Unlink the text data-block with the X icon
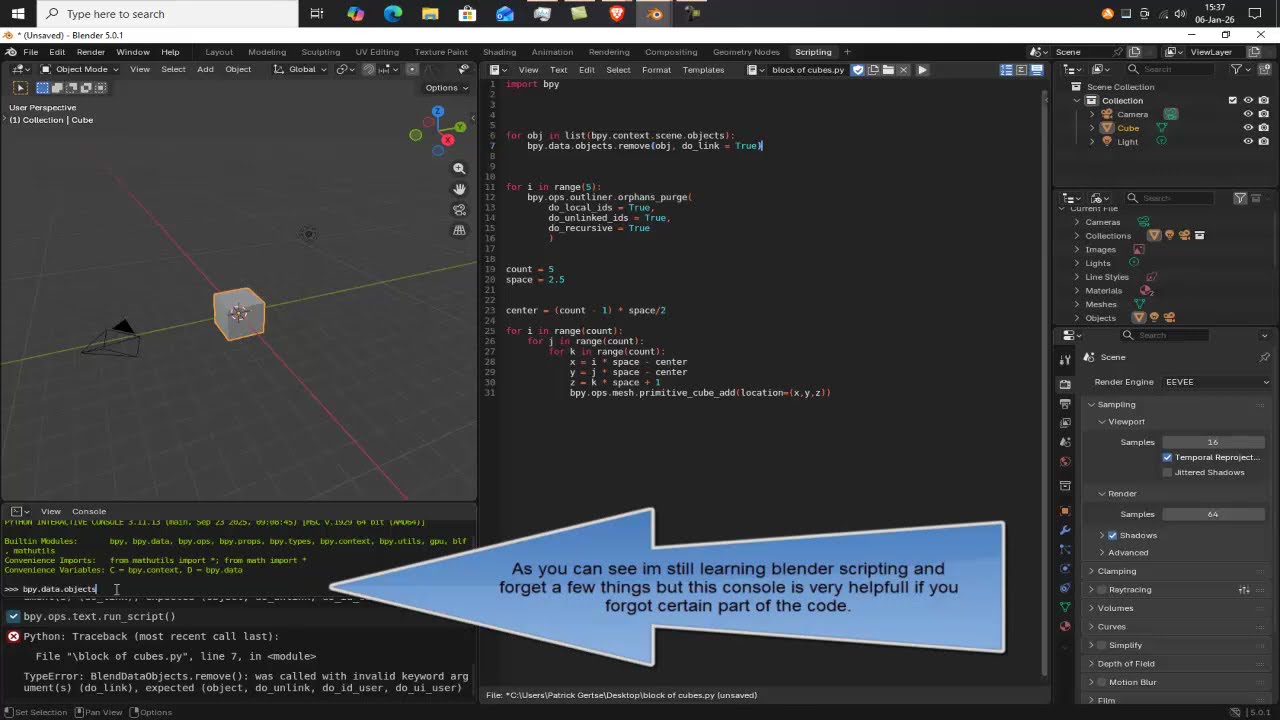This screenshot has height=720, width=1280. coord(904,70)
